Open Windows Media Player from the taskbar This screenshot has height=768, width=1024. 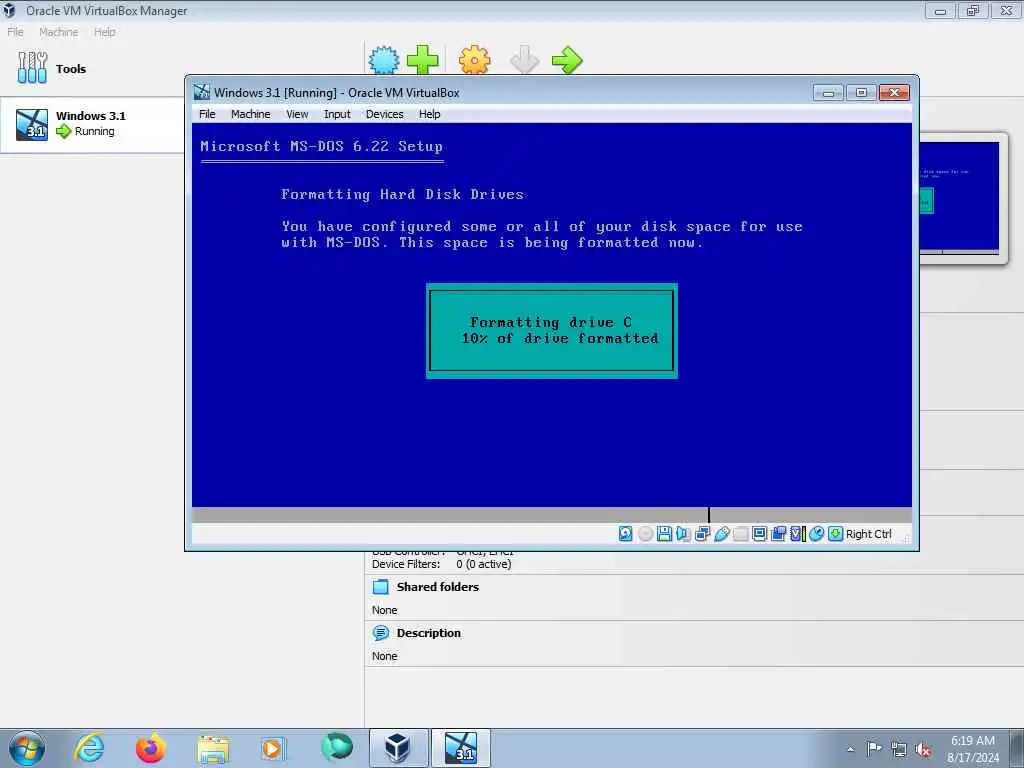272,748
